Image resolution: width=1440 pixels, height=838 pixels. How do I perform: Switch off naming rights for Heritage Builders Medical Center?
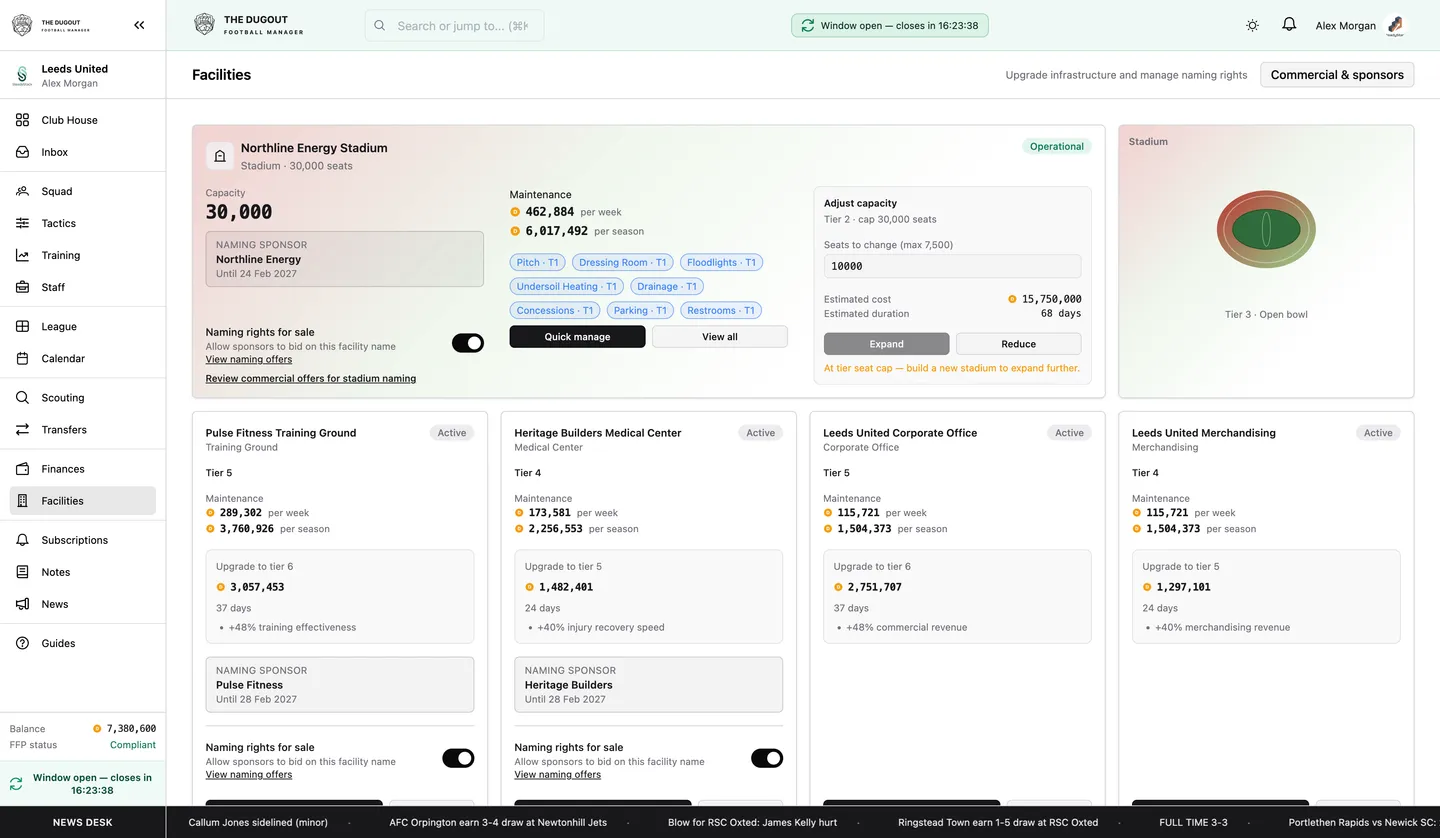pyautogui.click(x=767, y=758)
